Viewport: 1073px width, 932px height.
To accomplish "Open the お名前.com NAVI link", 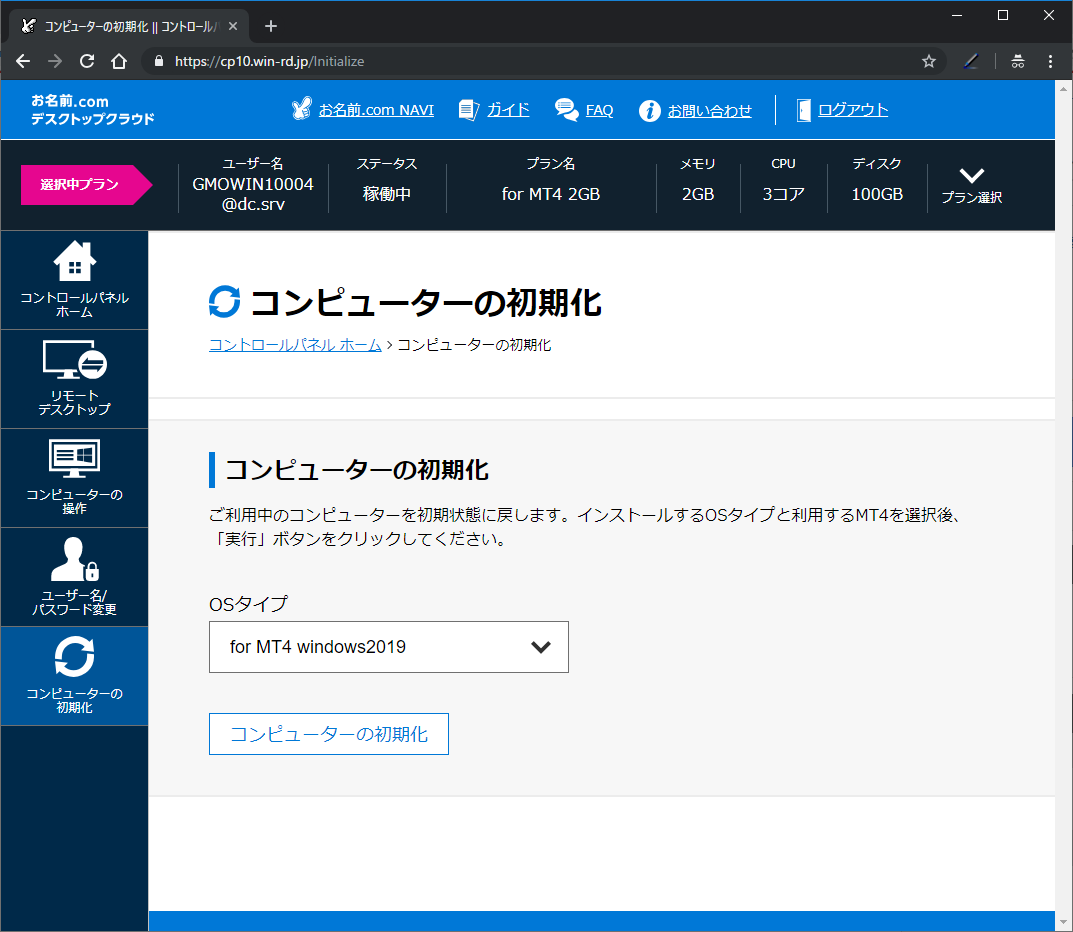I will click(x=376, y=110).
